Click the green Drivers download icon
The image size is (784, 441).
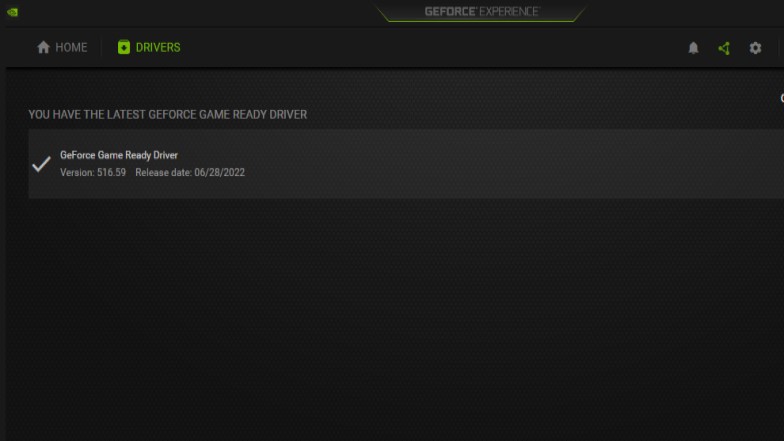[x=124, y=48]
